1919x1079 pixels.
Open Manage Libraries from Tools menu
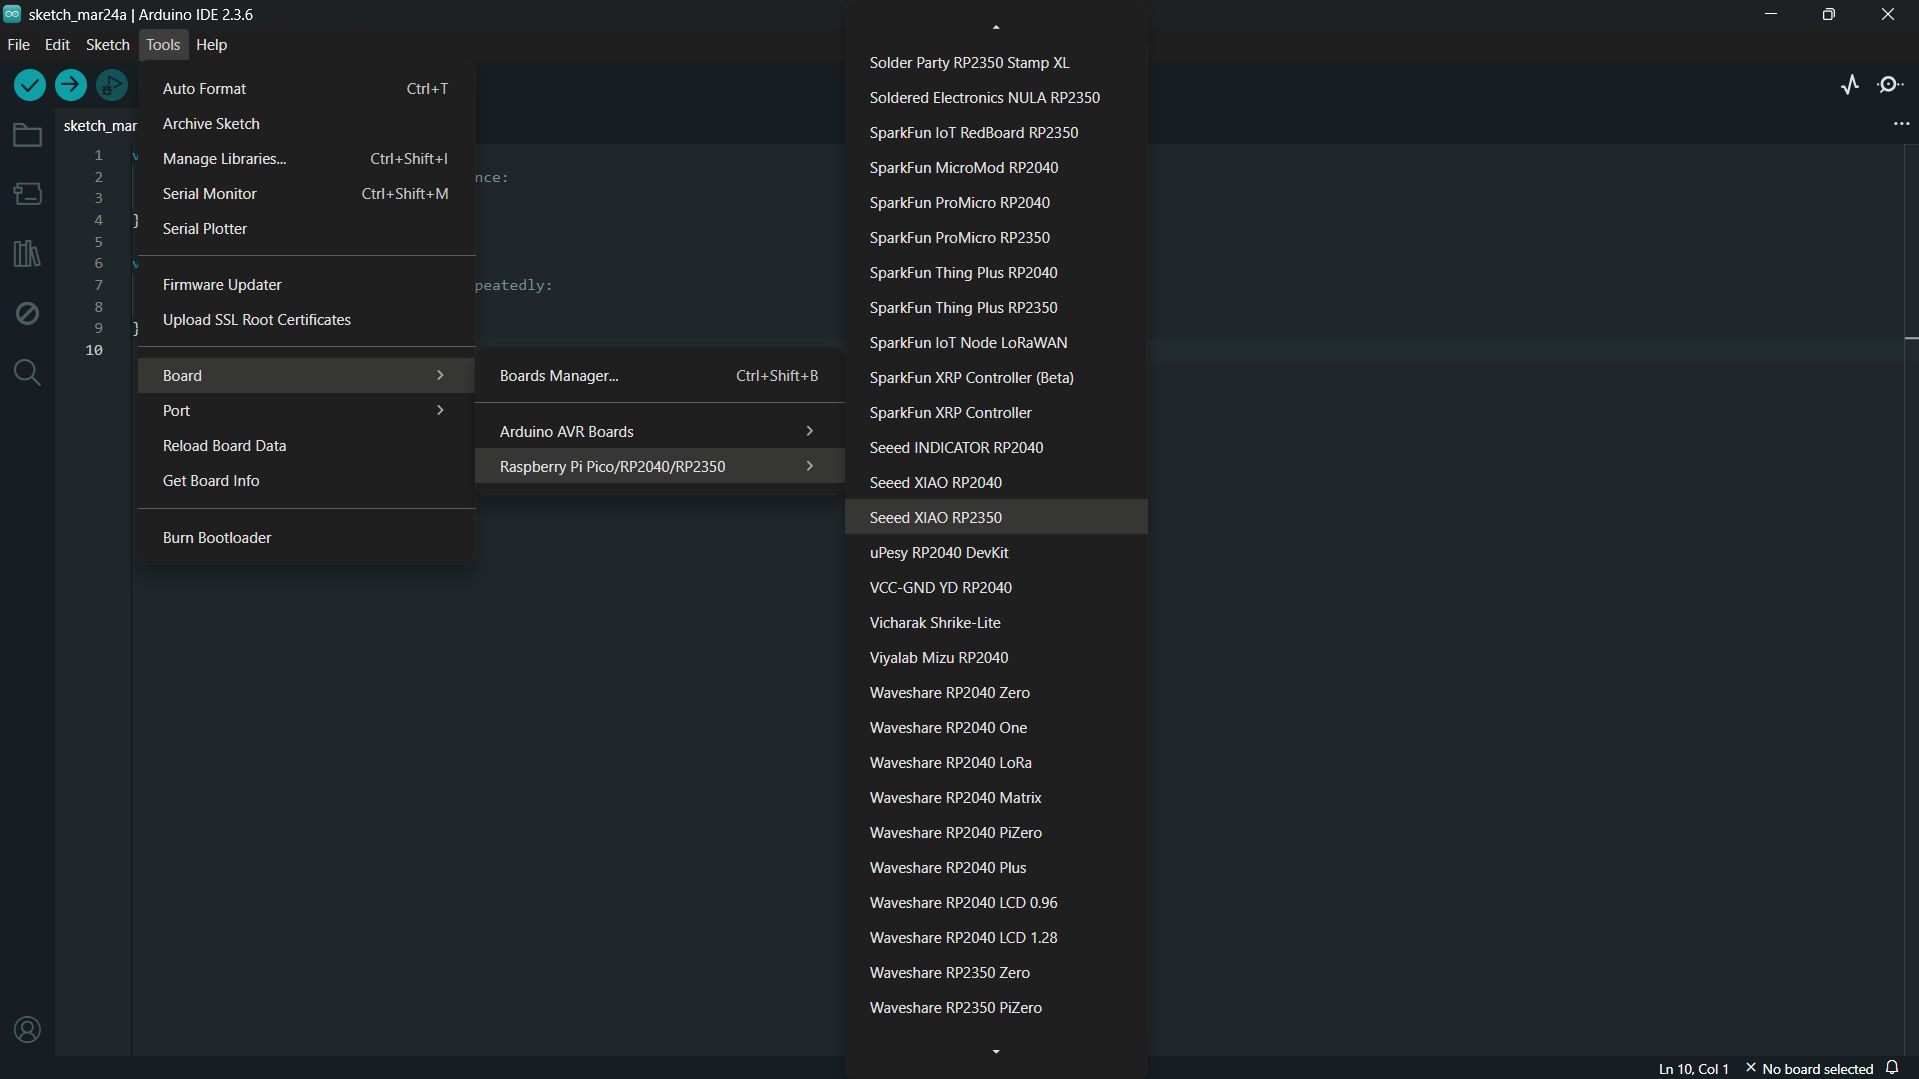(306, 159)
